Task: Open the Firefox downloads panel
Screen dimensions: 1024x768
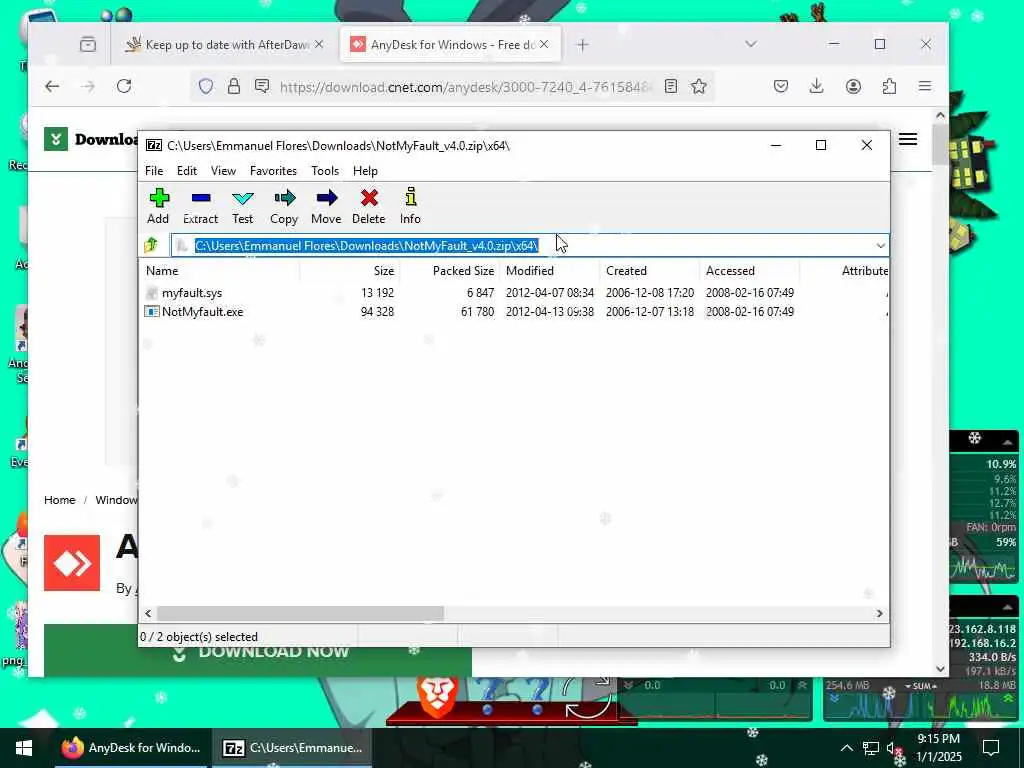Action: point(816,86)
